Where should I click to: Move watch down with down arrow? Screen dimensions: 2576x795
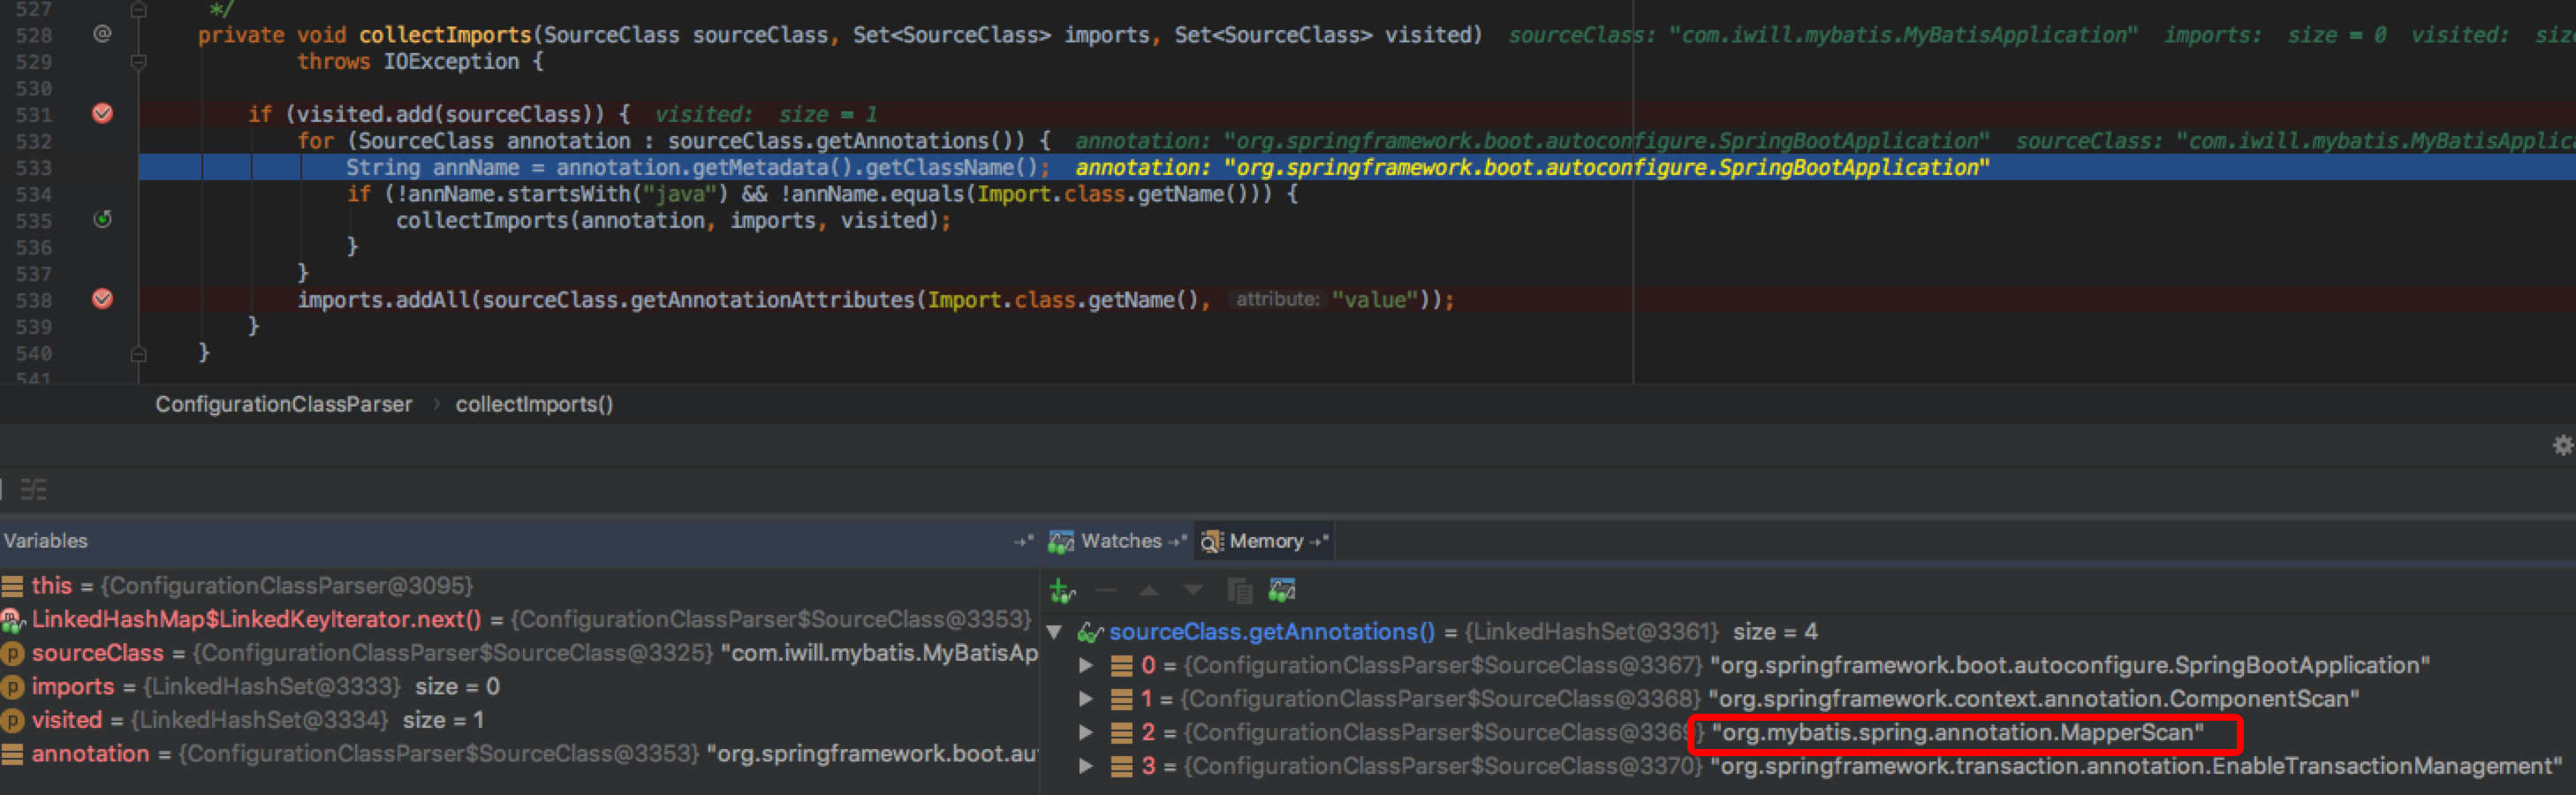click(x=1193, y=591)
